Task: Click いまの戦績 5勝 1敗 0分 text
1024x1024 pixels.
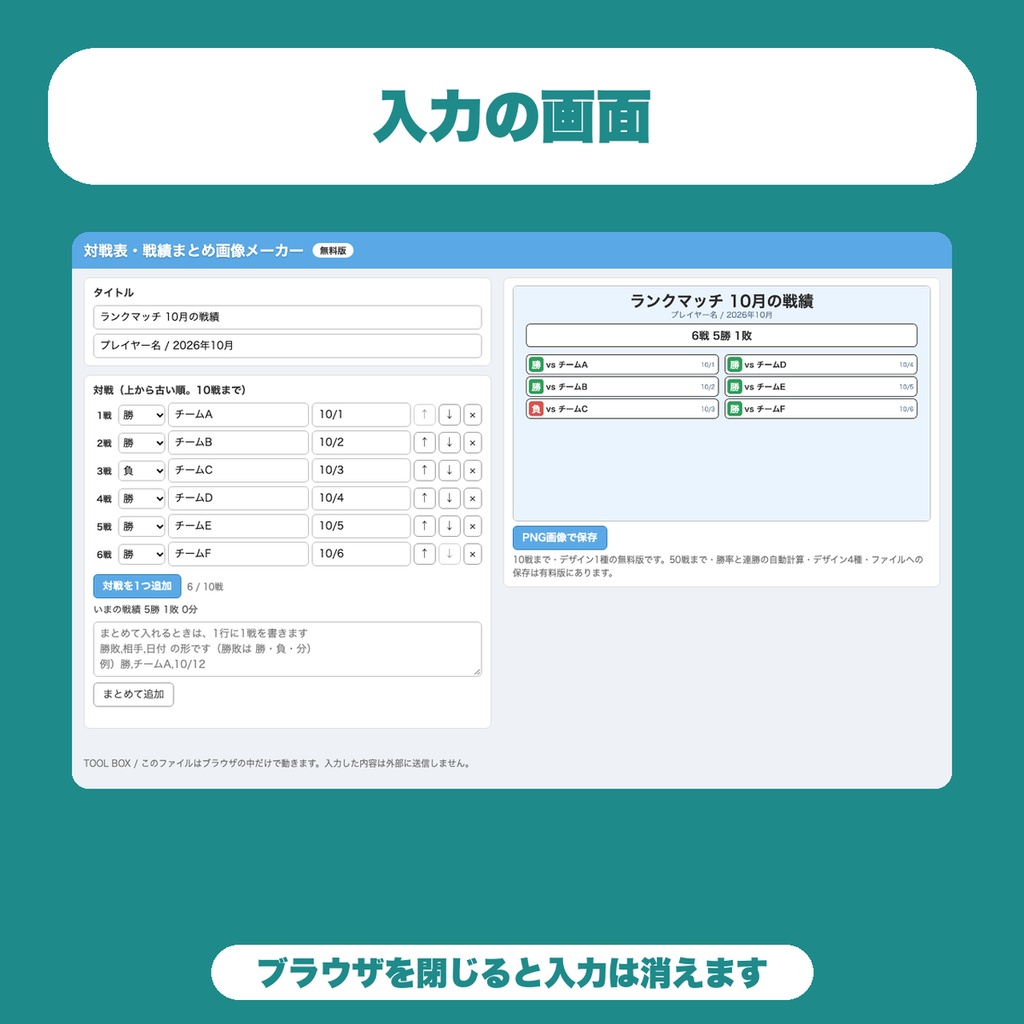Action: click(x=145, y=609)
